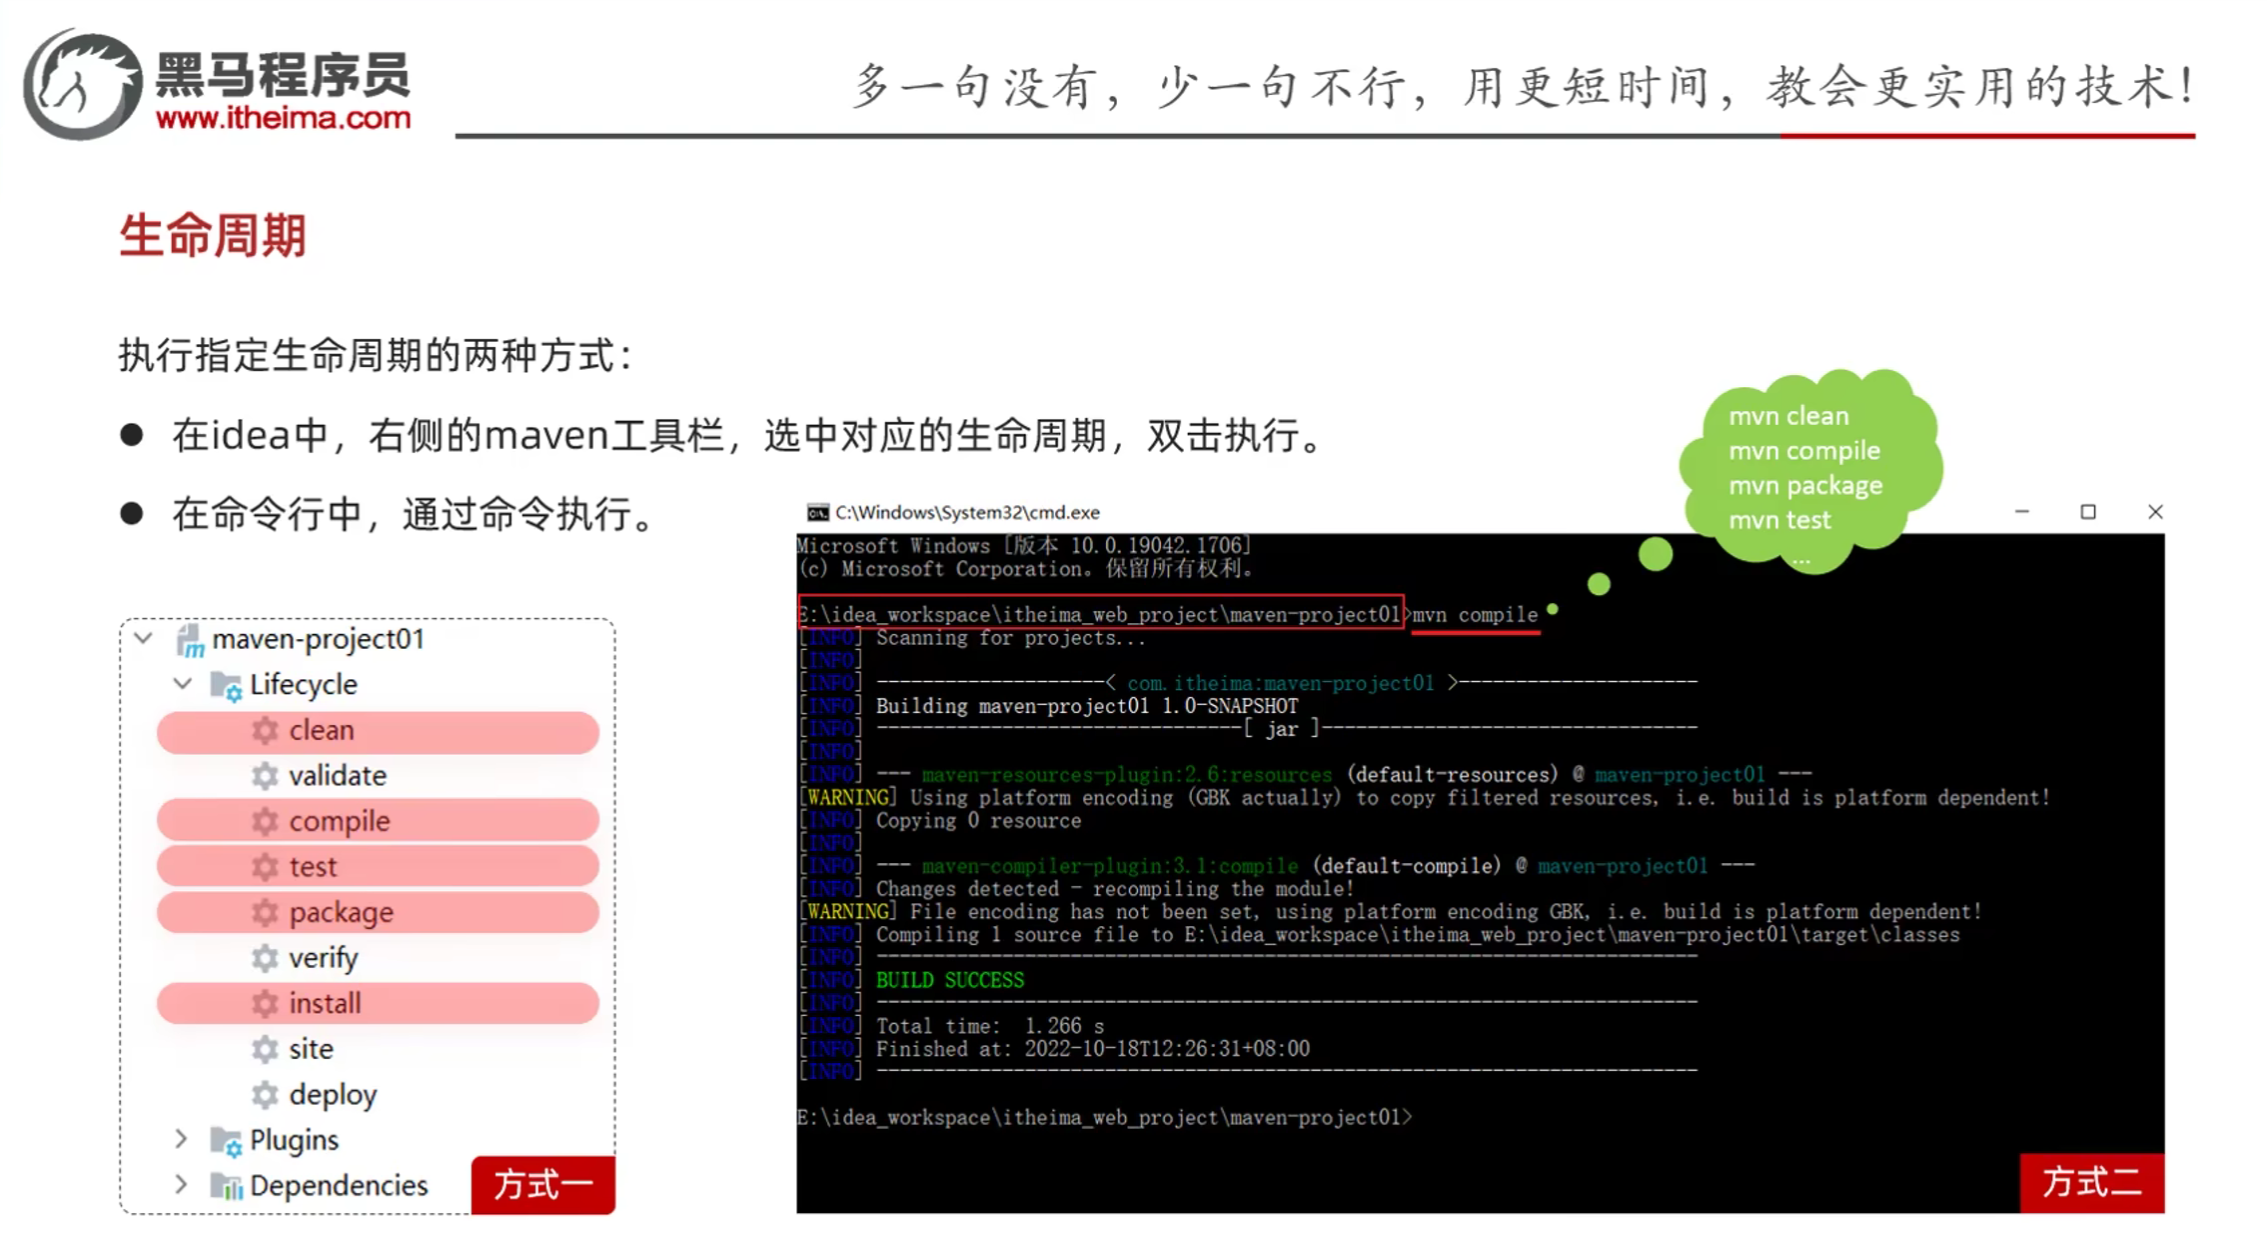This screenshot has height=1240, width=2267.
Task: Select the package lifecycle item
Action: pyautogui.click(x=341, y=913)
